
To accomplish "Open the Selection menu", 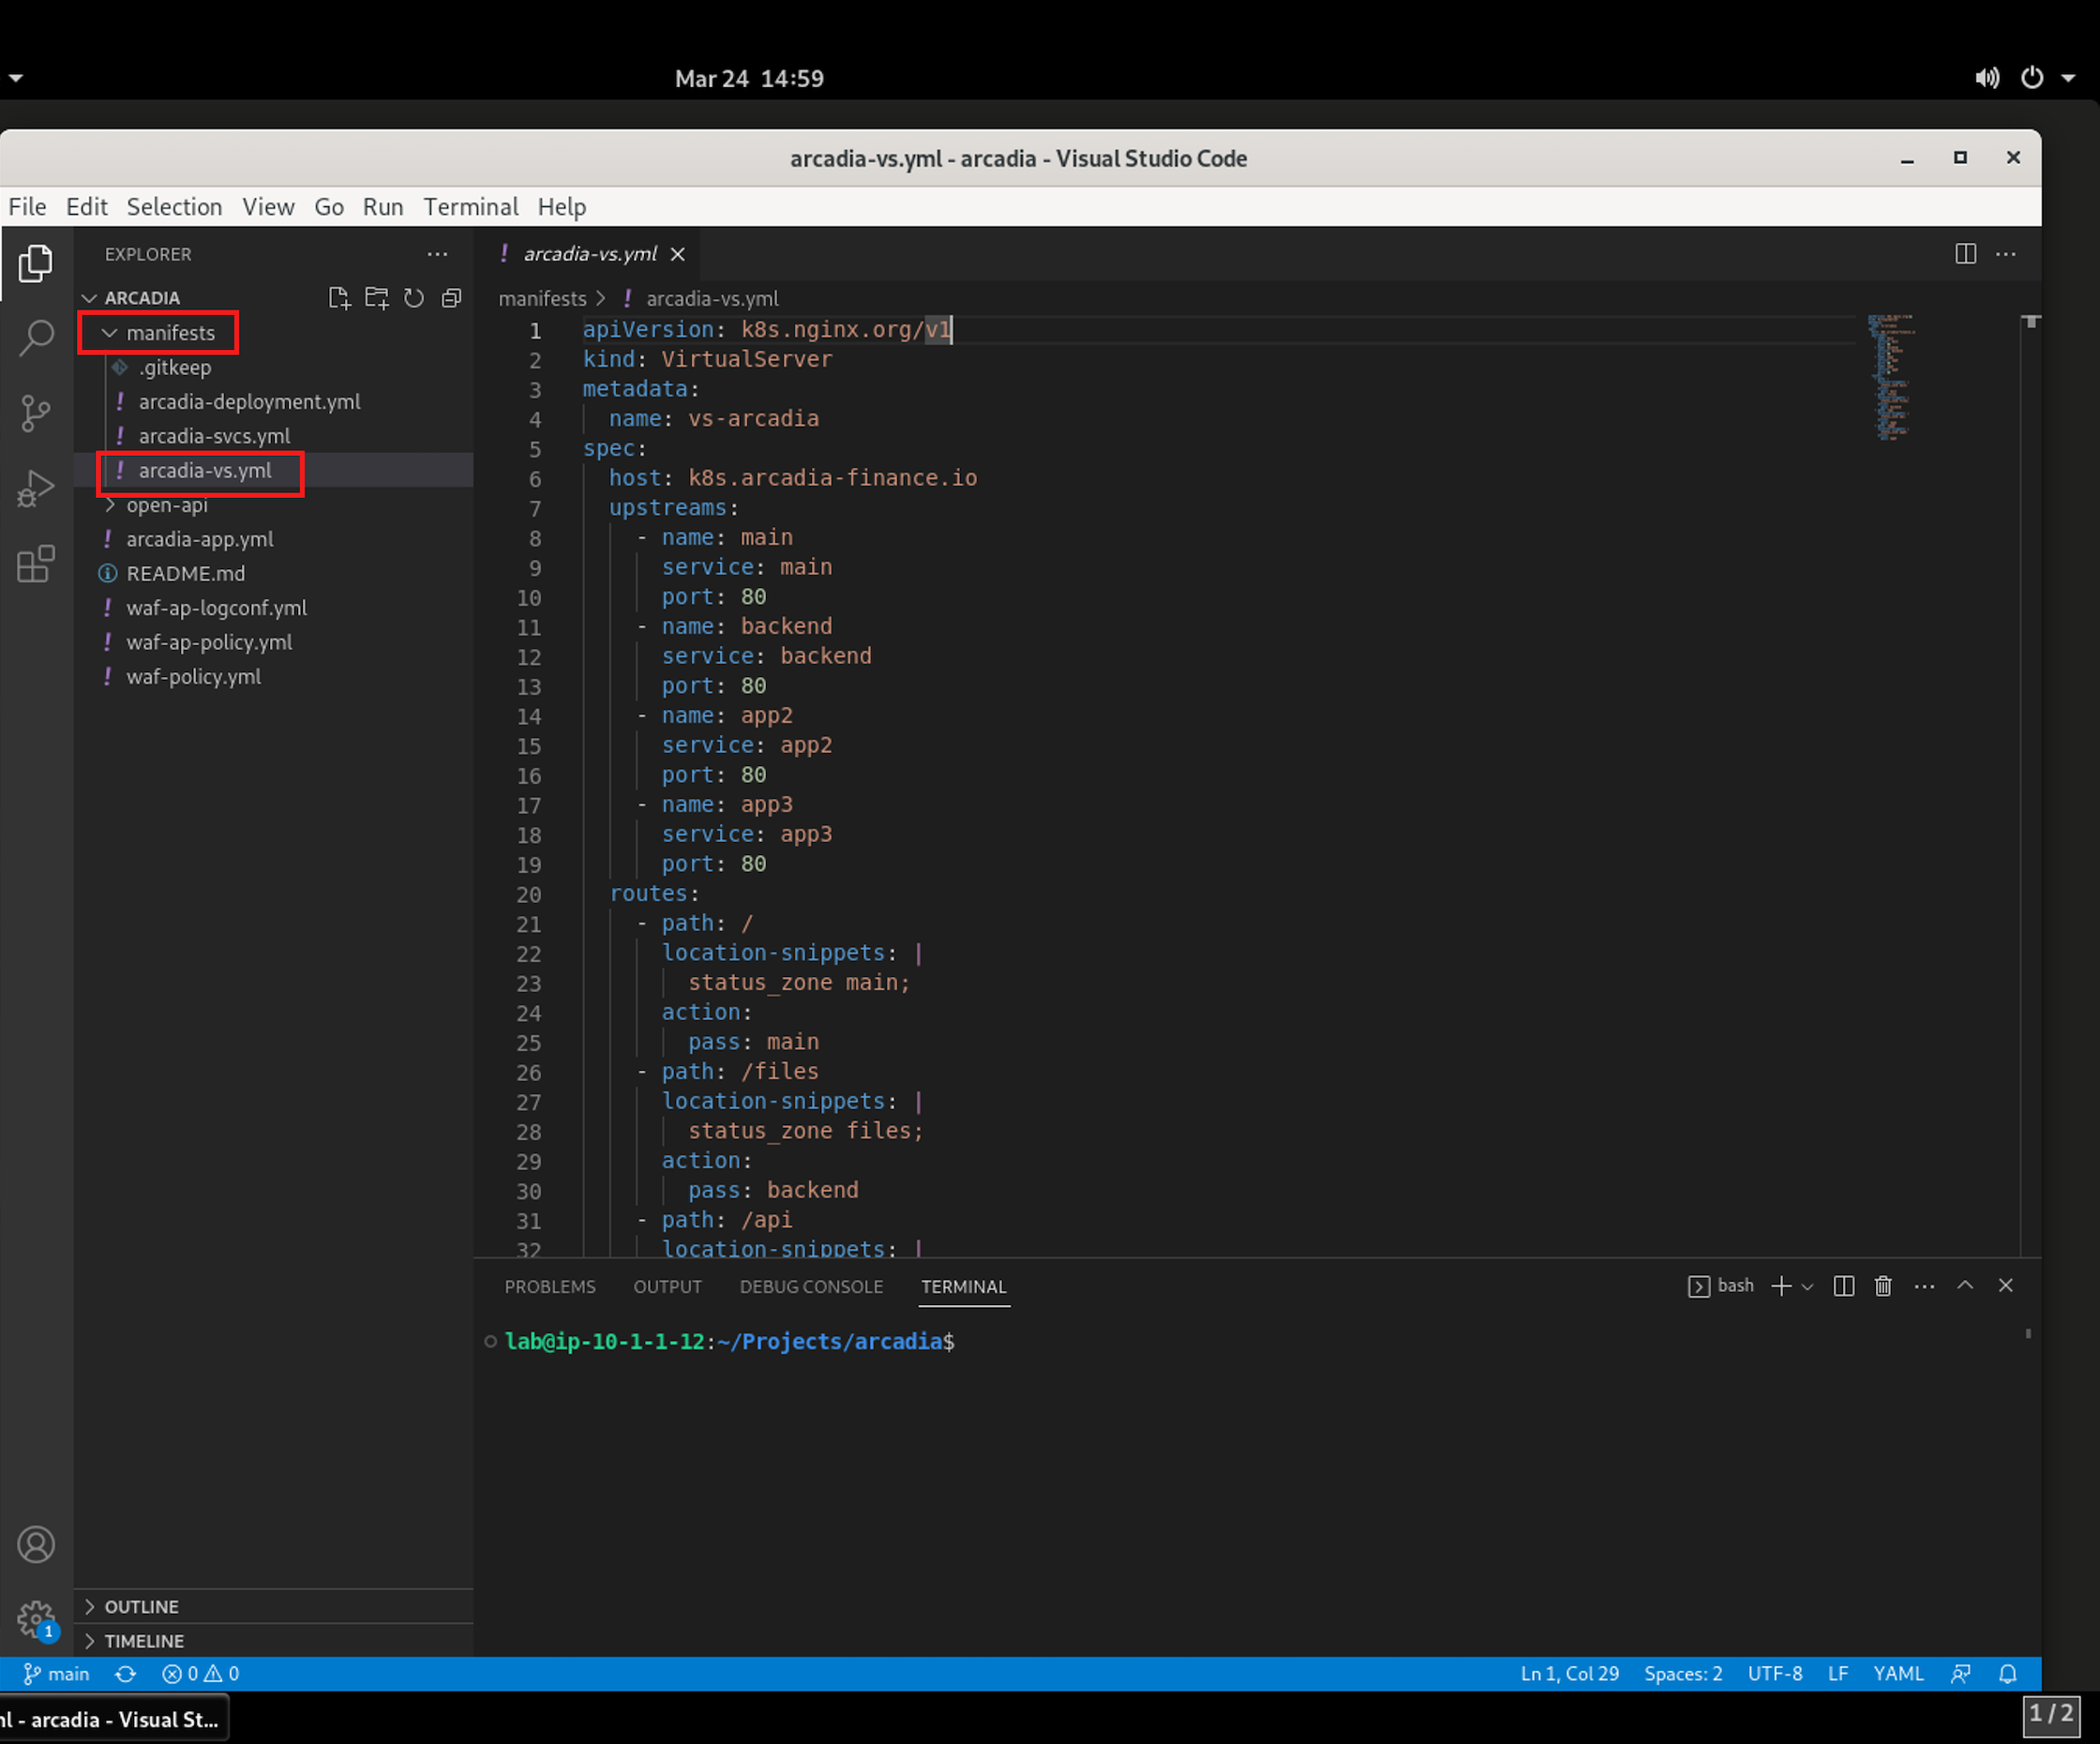I will pyautogui.click(x=174, y=207).
